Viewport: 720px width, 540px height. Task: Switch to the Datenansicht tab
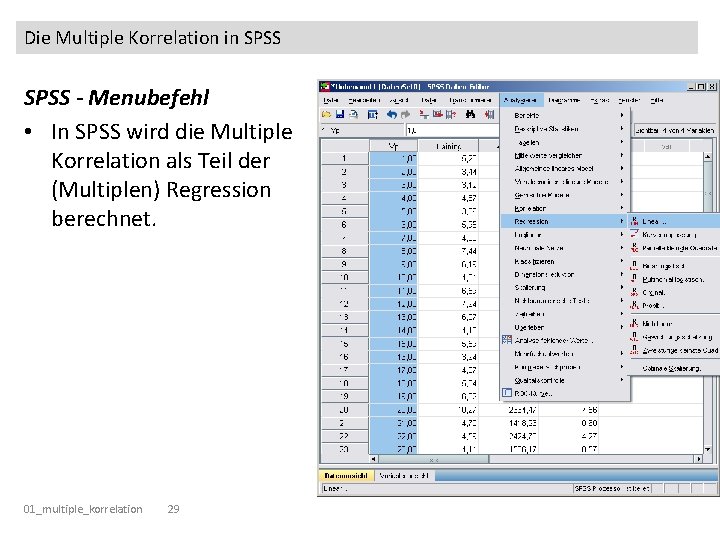click(346, 475)
